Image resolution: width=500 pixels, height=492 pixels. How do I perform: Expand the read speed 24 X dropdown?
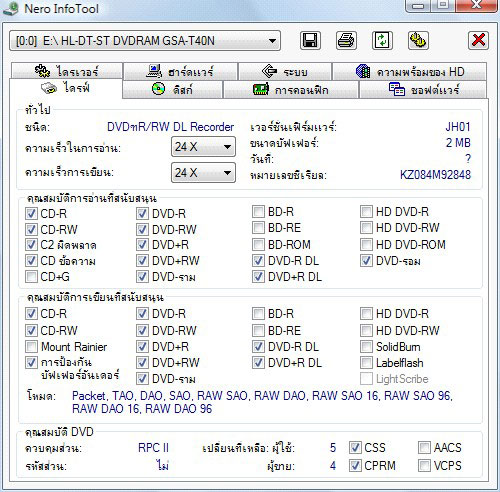pyautogui.click(x=203, y=147)
